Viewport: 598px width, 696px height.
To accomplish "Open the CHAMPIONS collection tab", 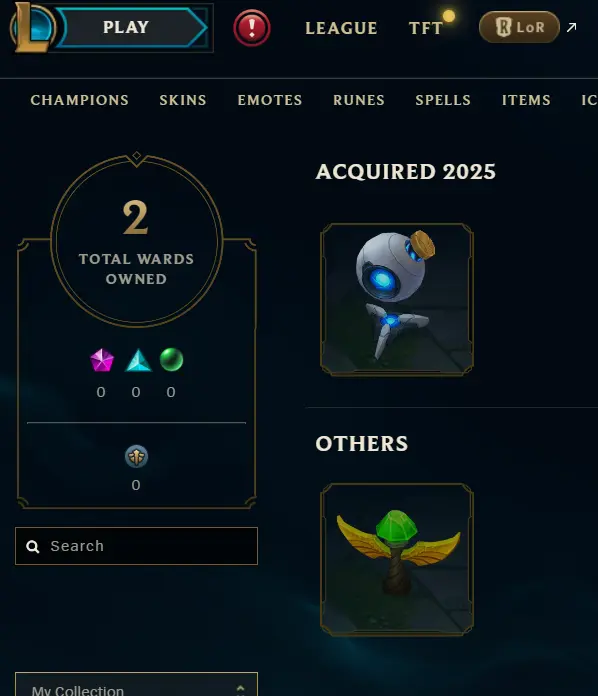I will pos(79,100).
